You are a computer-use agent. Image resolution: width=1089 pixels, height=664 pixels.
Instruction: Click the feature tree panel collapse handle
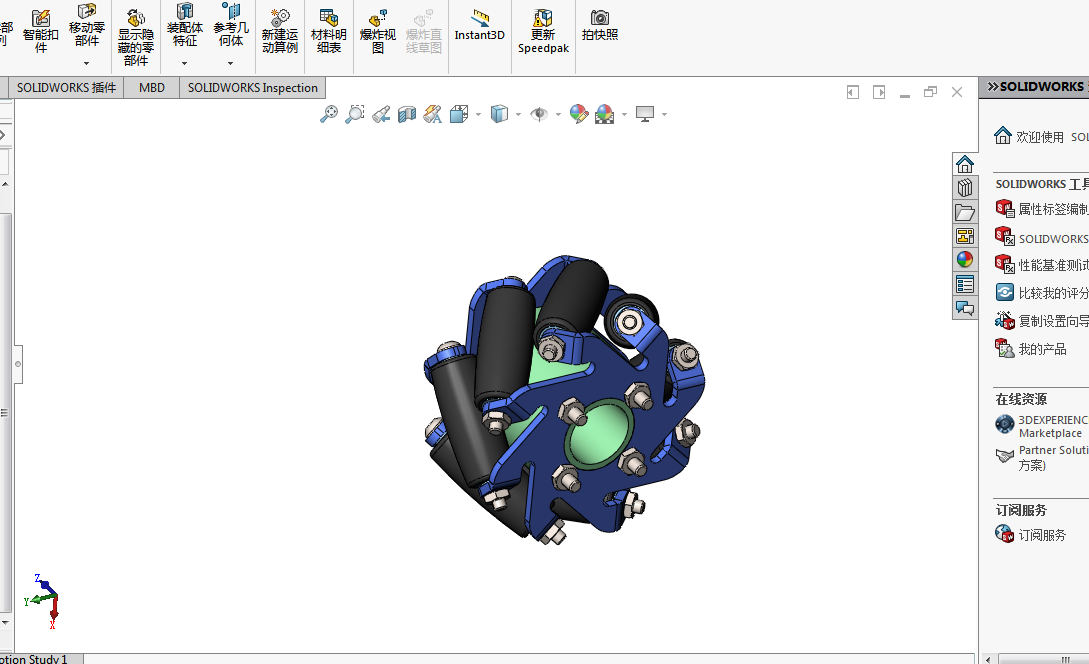18,364
